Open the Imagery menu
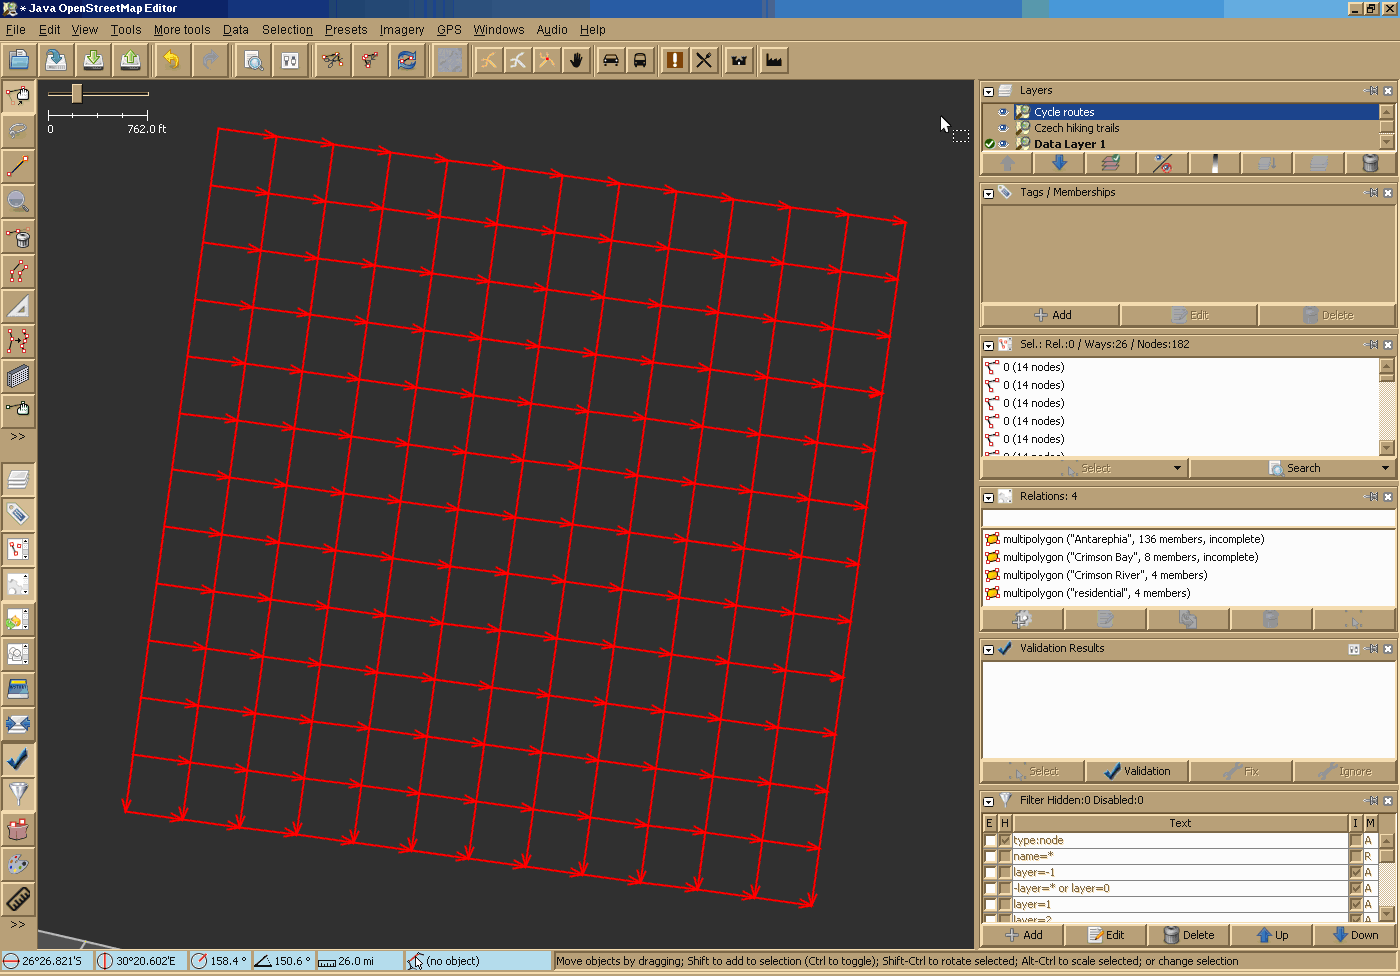 [401, 30]
